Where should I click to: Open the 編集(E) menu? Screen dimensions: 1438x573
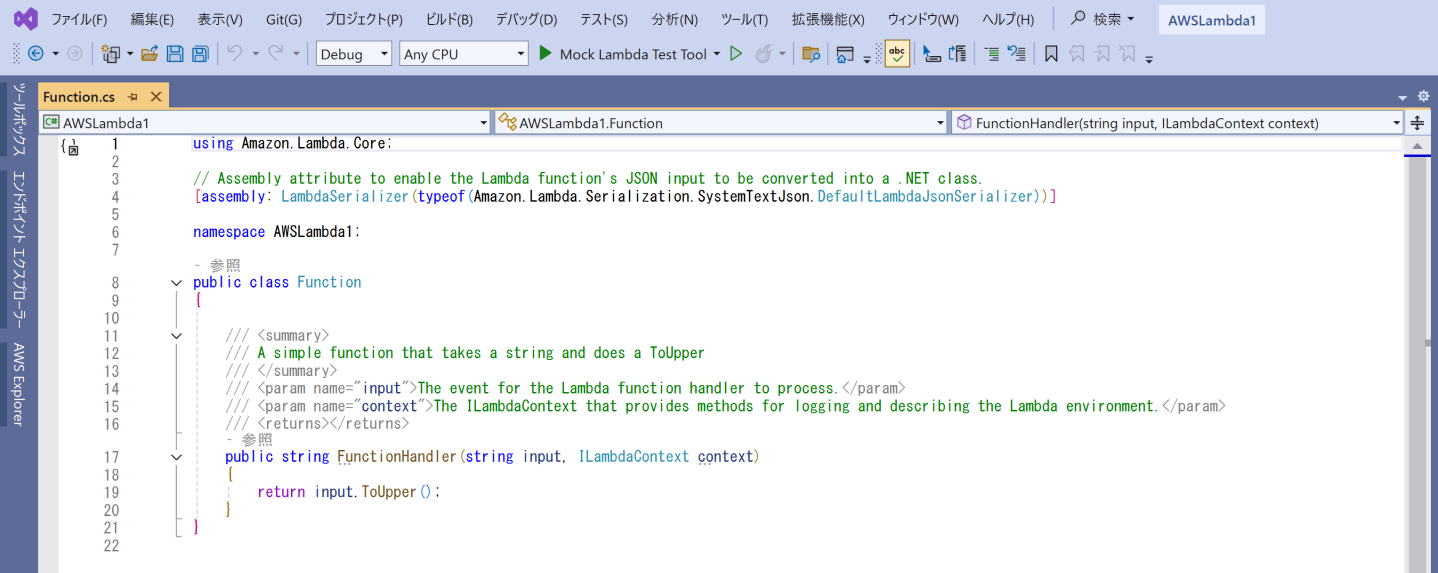pos(152,19)
